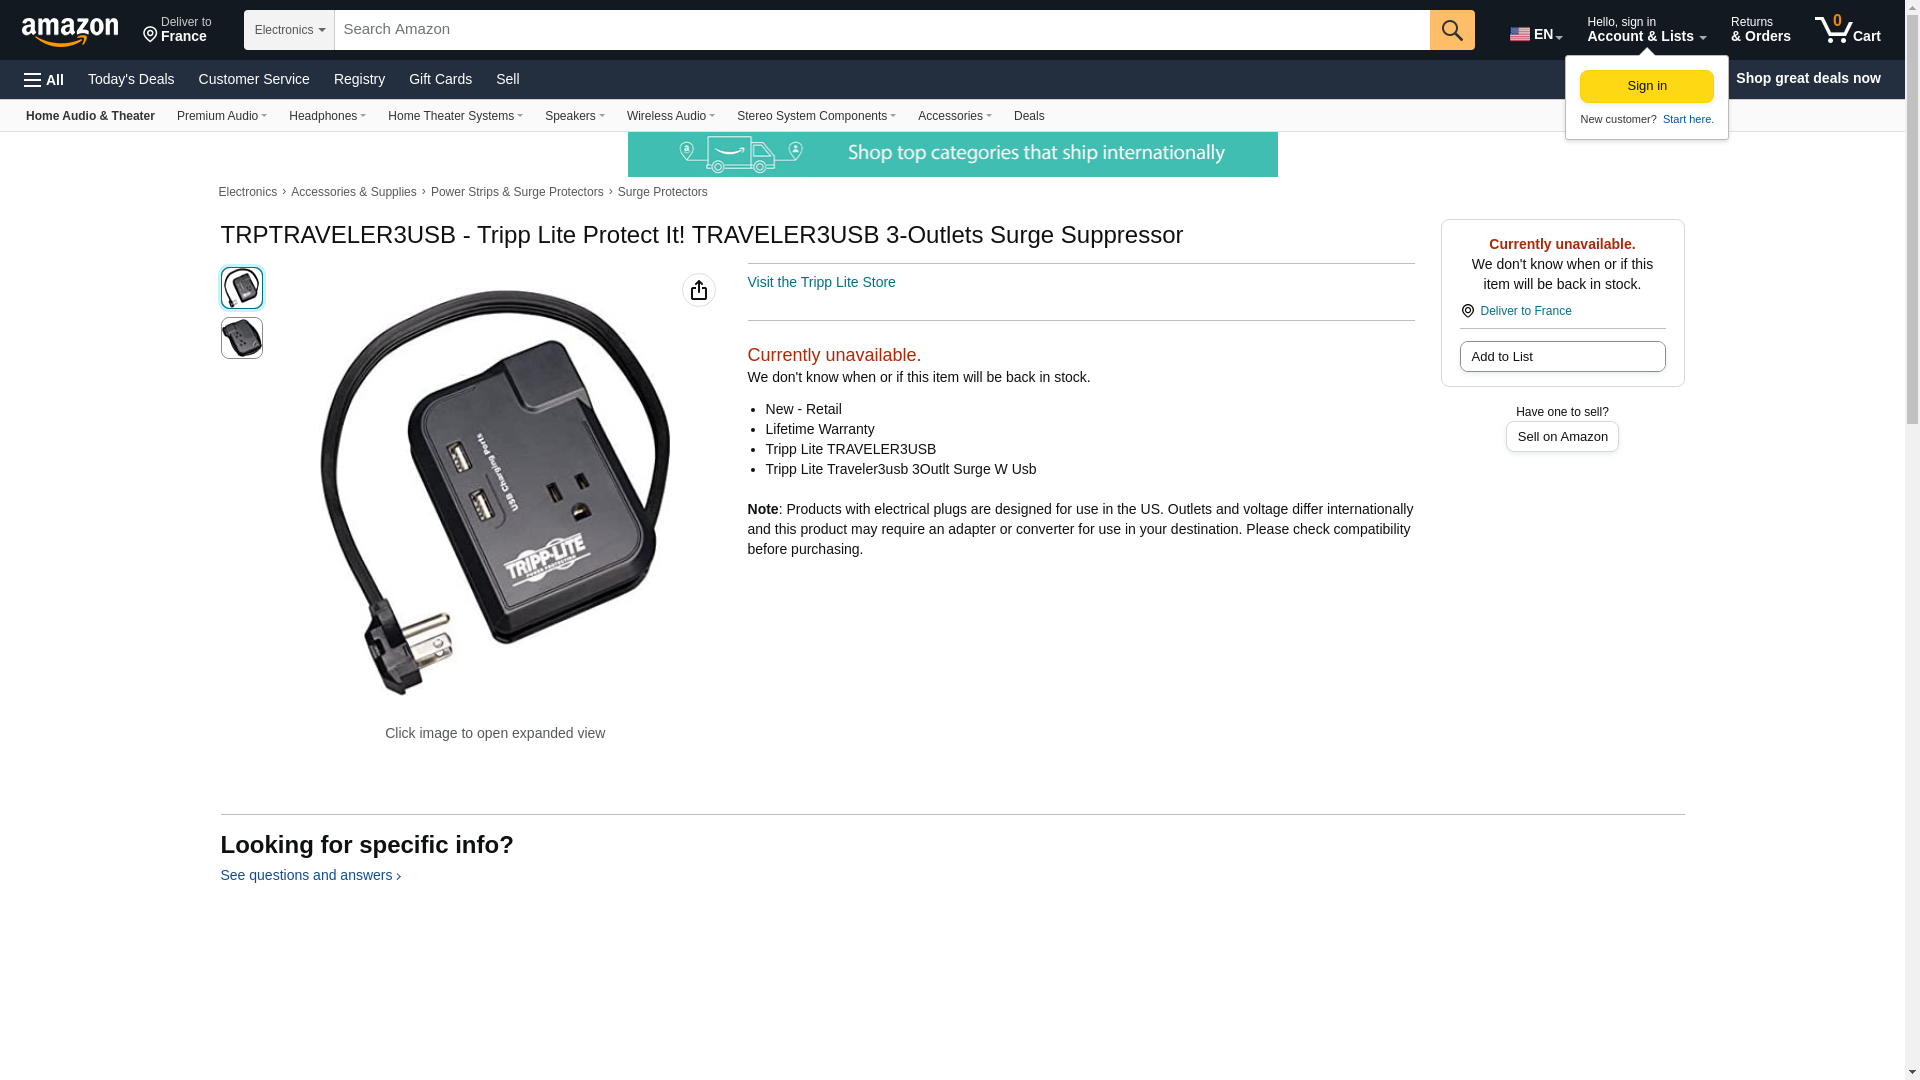Expand the Headphones menu
The image size is (1920, 1080).
coord(327,116)
